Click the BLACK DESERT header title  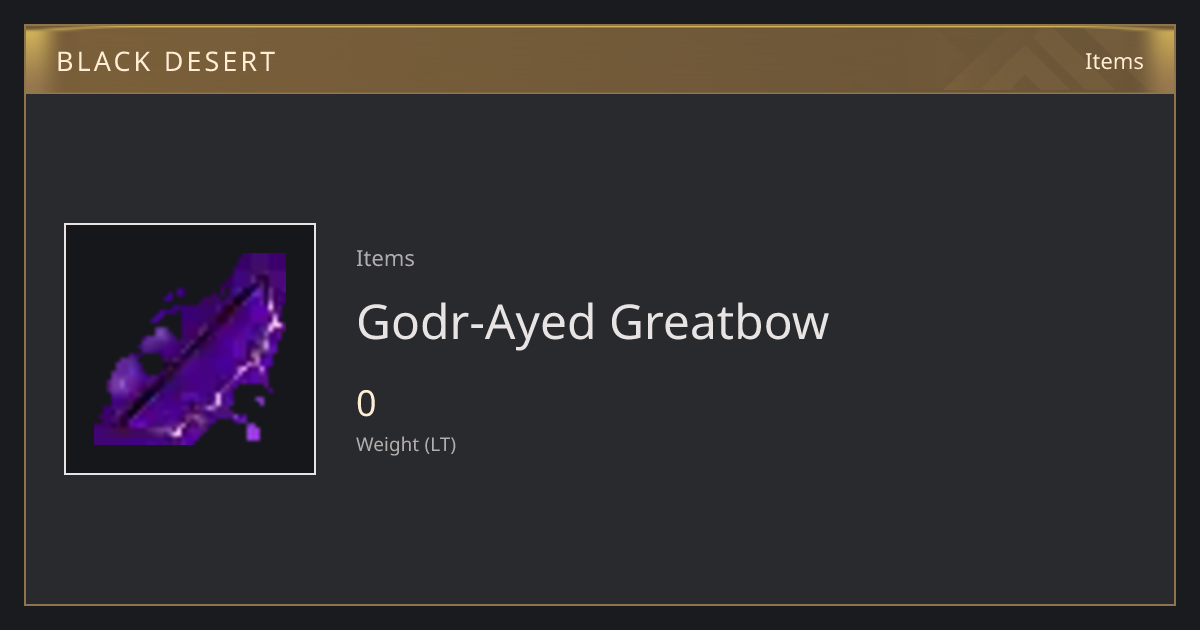[x=166, y=62]
